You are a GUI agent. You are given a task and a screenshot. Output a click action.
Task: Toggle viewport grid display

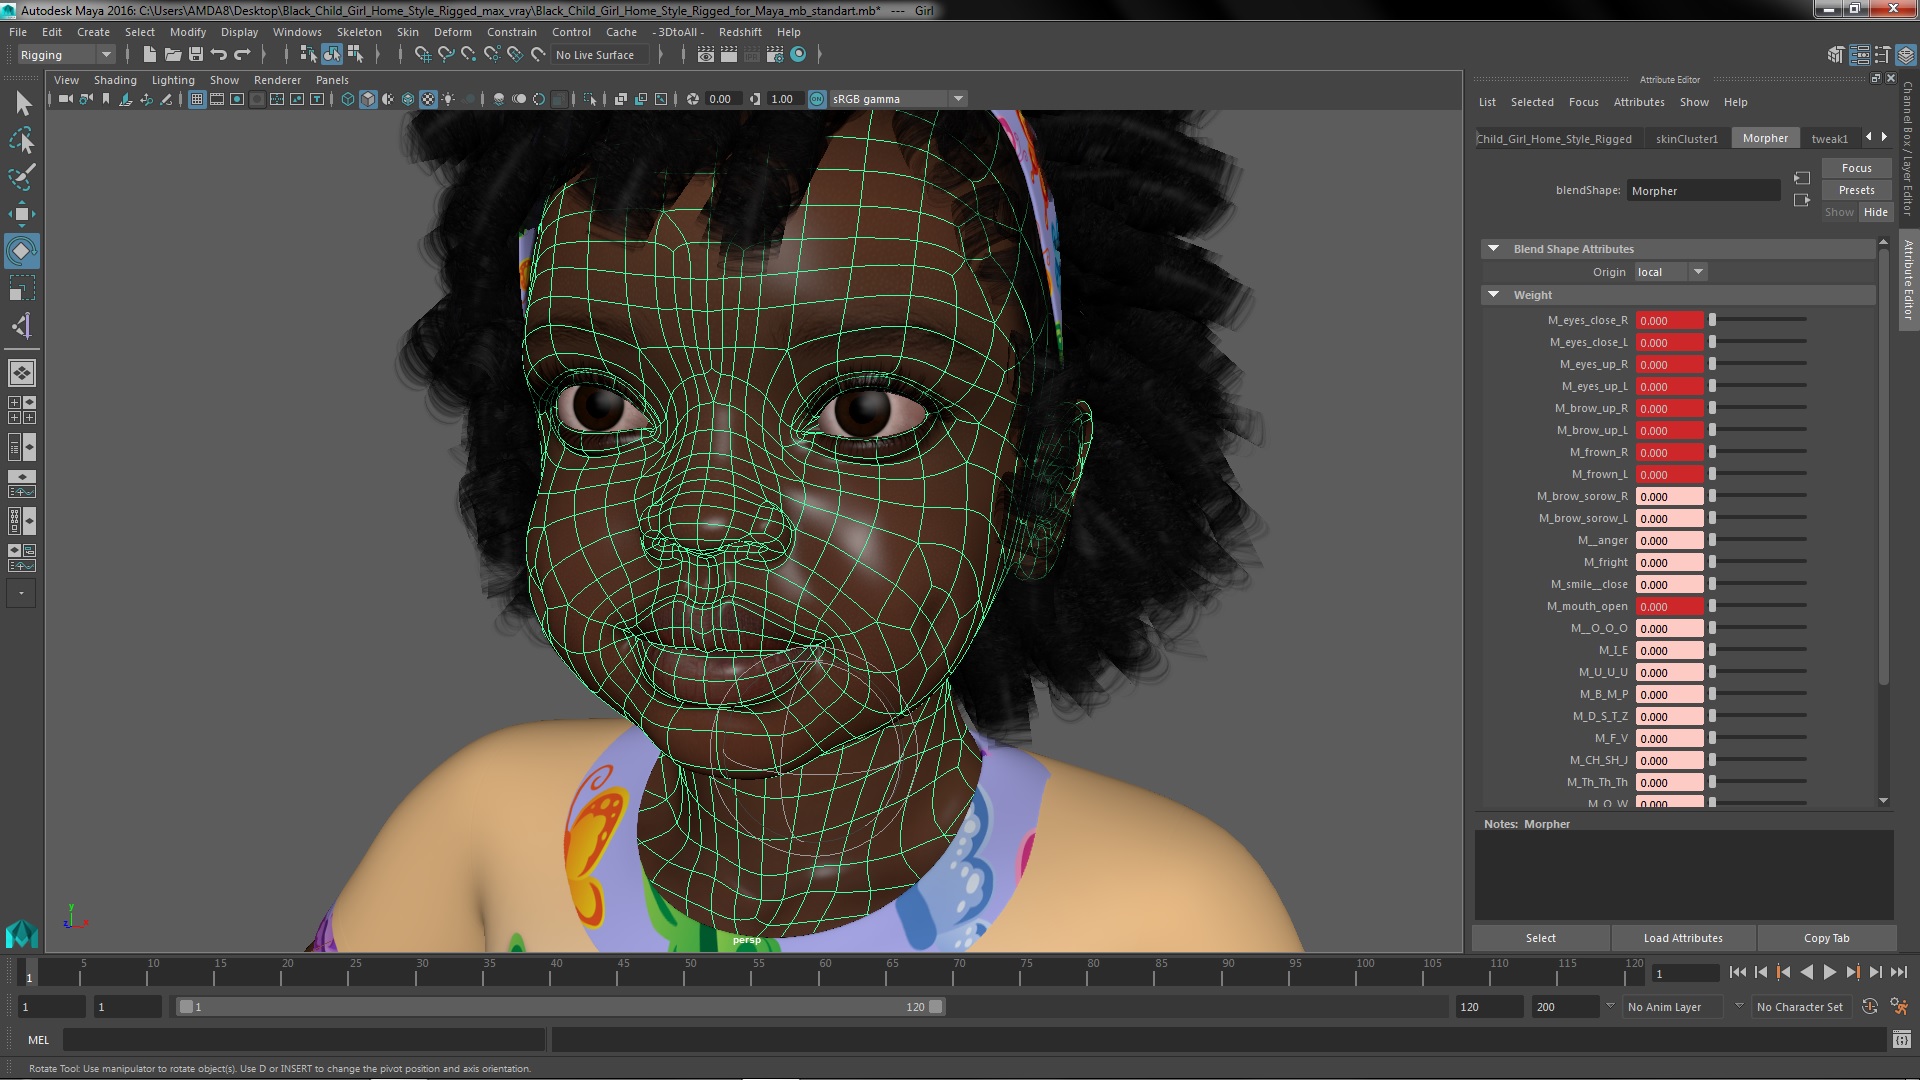(x=197, y=99)
